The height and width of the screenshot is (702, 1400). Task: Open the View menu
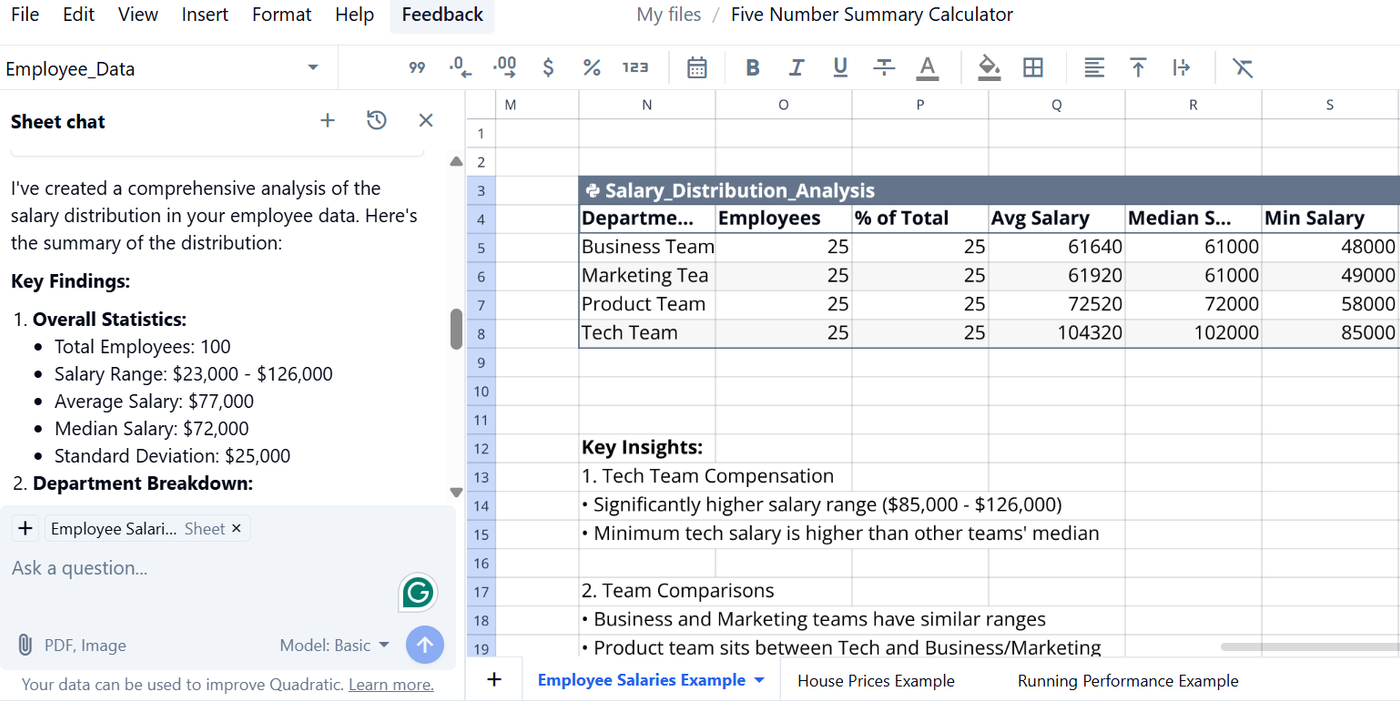138,15
